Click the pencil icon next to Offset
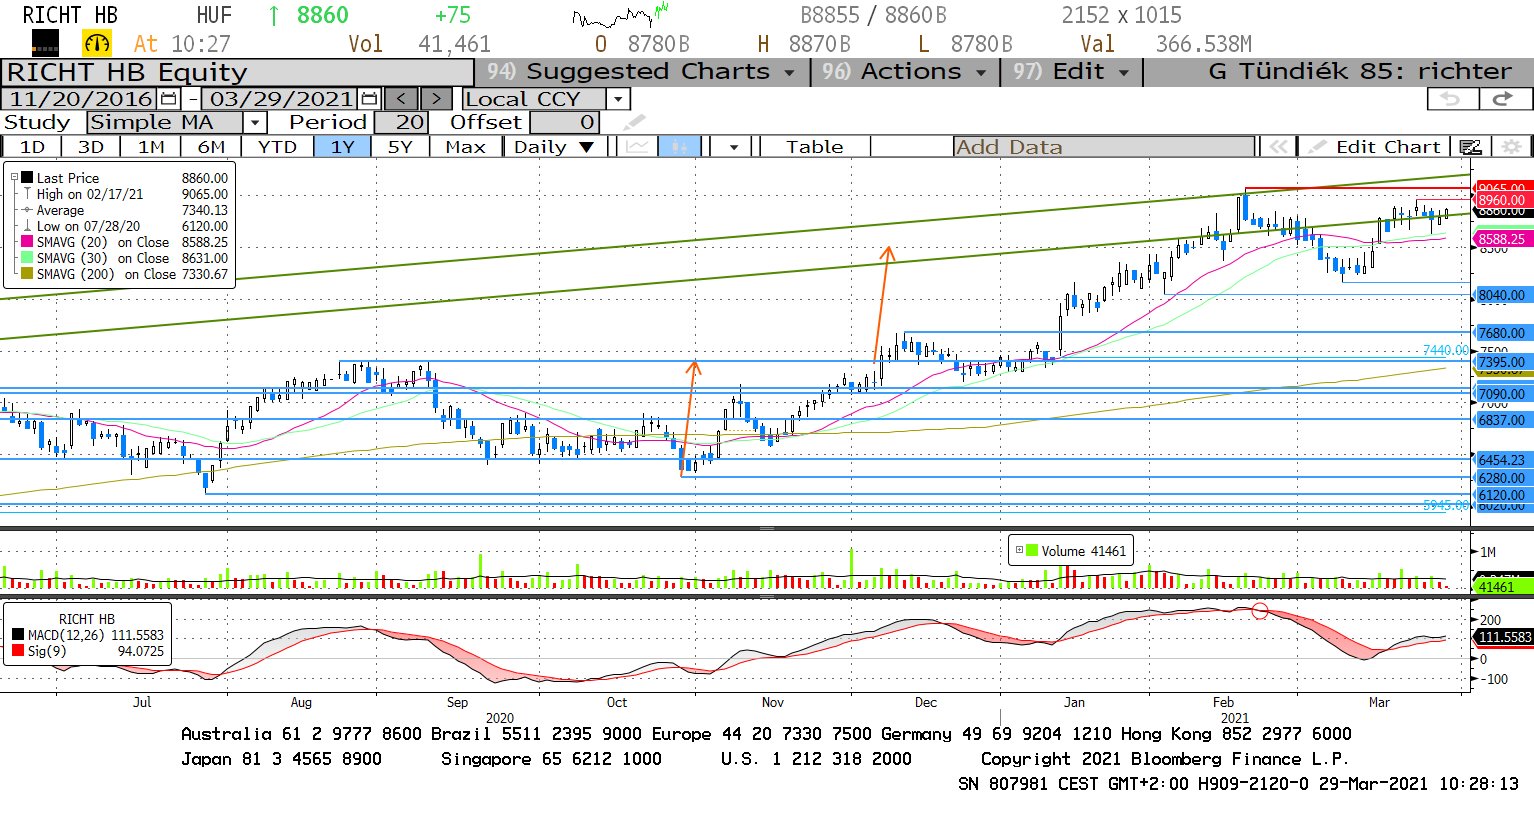 click(634, 123)
